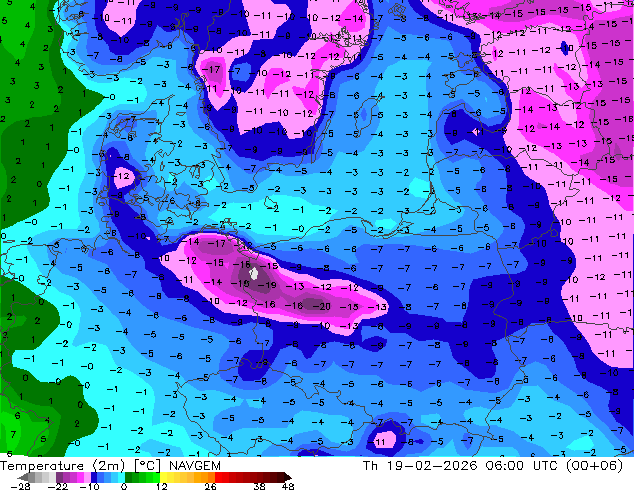The width and height of the screenshot is (634, 490).
Task: Click '-11' in the isolated pink spot at the bottom
Action: tap(378, 442)
